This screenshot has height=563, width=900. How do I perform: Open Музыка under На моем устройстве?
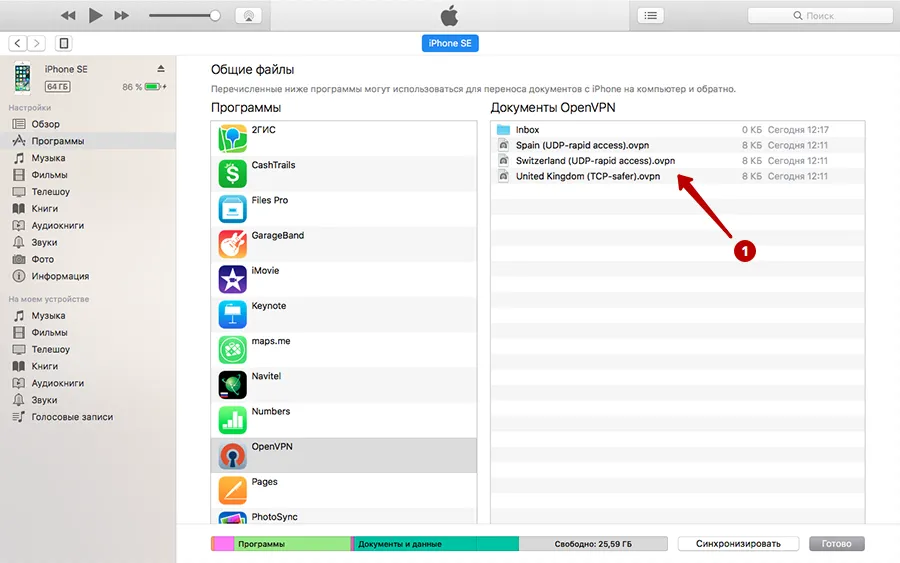click(88, 316)
